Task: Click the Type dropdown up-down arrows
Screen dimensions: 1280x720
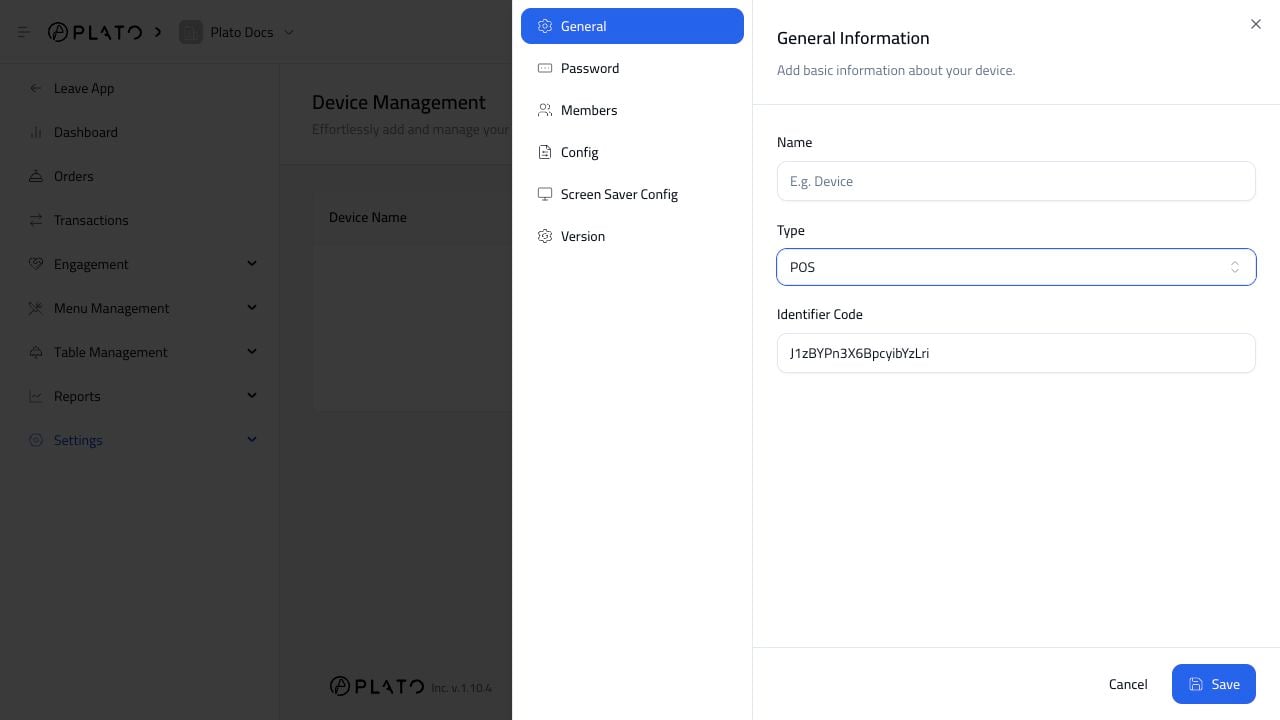Action: [1235, 267]
